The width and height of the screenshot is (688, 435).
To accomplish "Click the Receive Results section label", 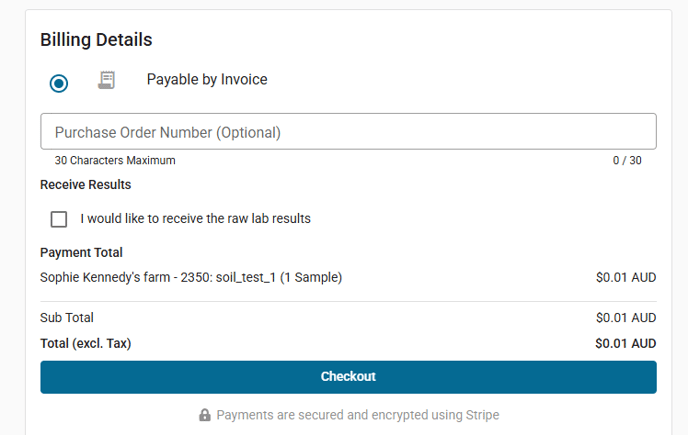I will coord(85,185).
